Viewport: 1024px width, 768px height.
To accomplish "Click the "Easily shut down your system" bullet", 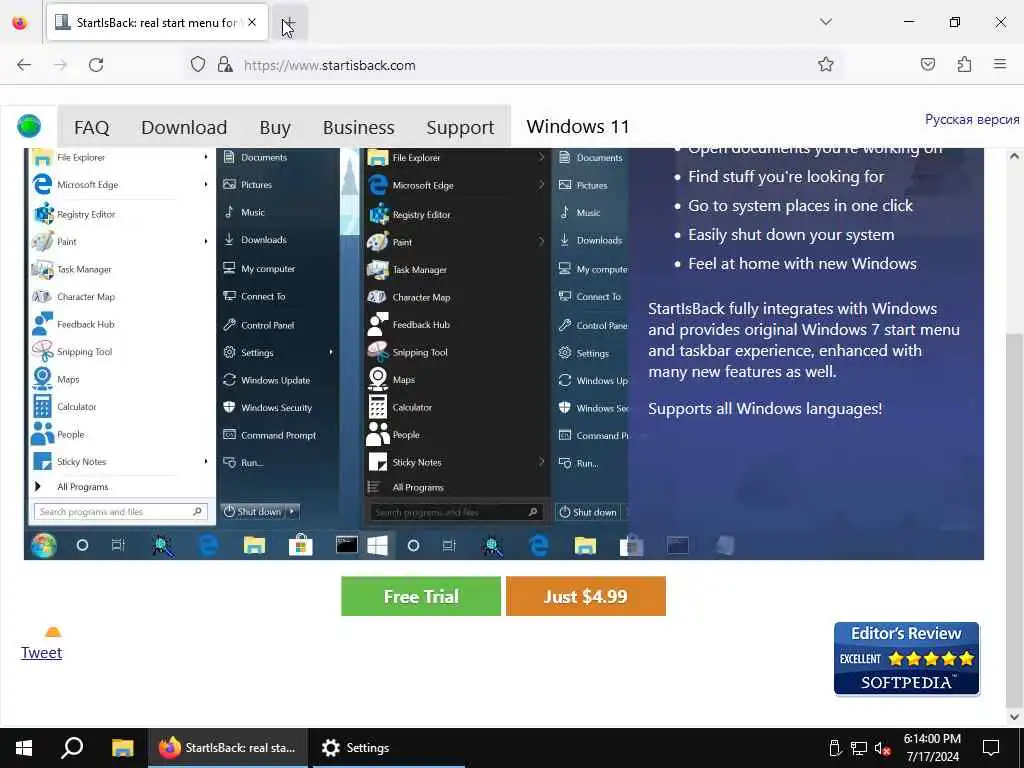I will point(791,235).
